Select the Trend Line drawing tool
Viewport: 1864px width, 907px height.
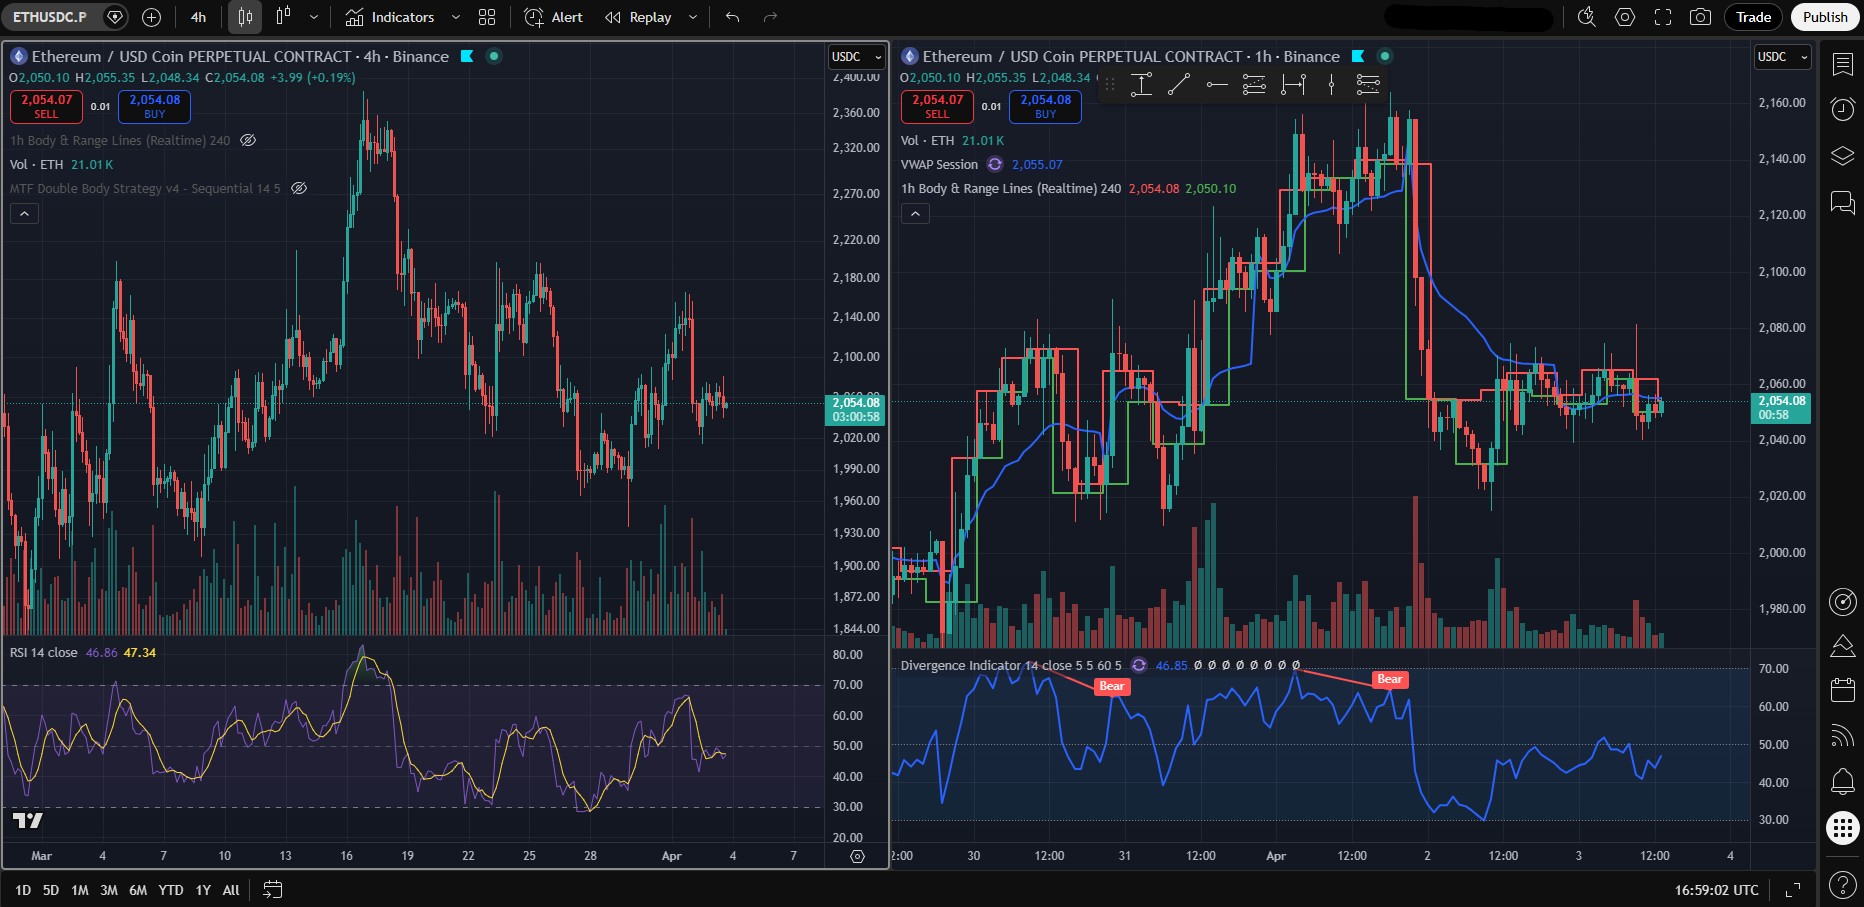[x=1179, y=84]
